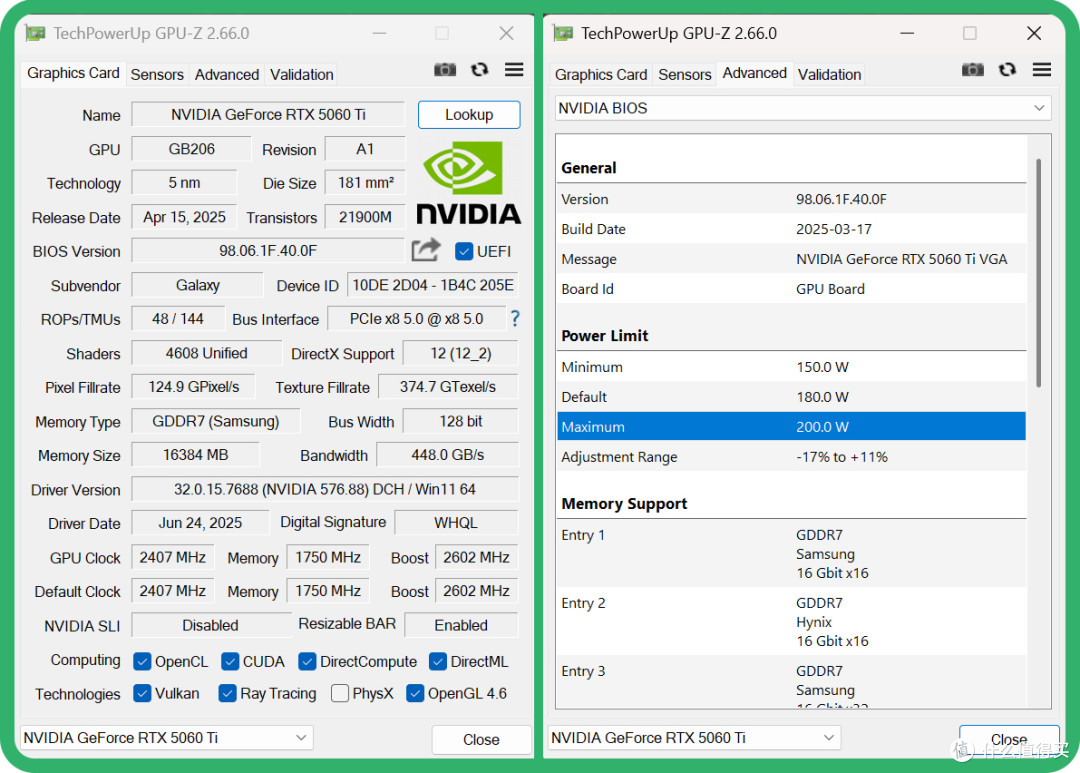1080x773 pixels.
Task: Open GPU selector dropdown in right window
Action: (x=694, y=738)
